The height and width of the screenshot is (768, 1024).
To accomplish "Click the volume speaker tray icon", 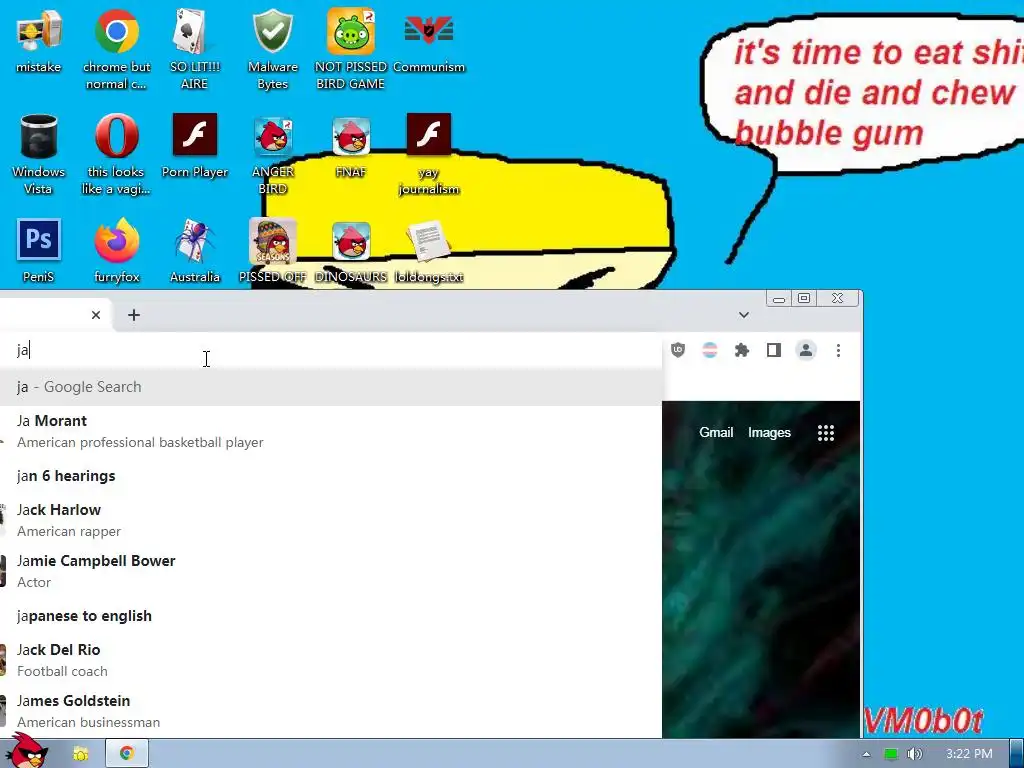I will pyautogui.click(x=915, y=754).
